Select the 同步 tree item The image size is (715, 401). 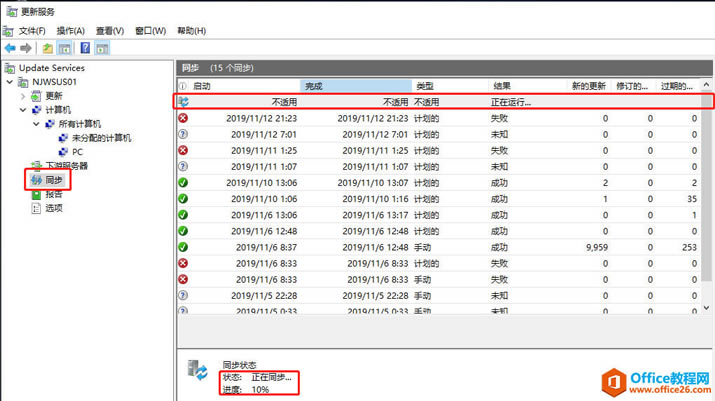coord(54,180)
